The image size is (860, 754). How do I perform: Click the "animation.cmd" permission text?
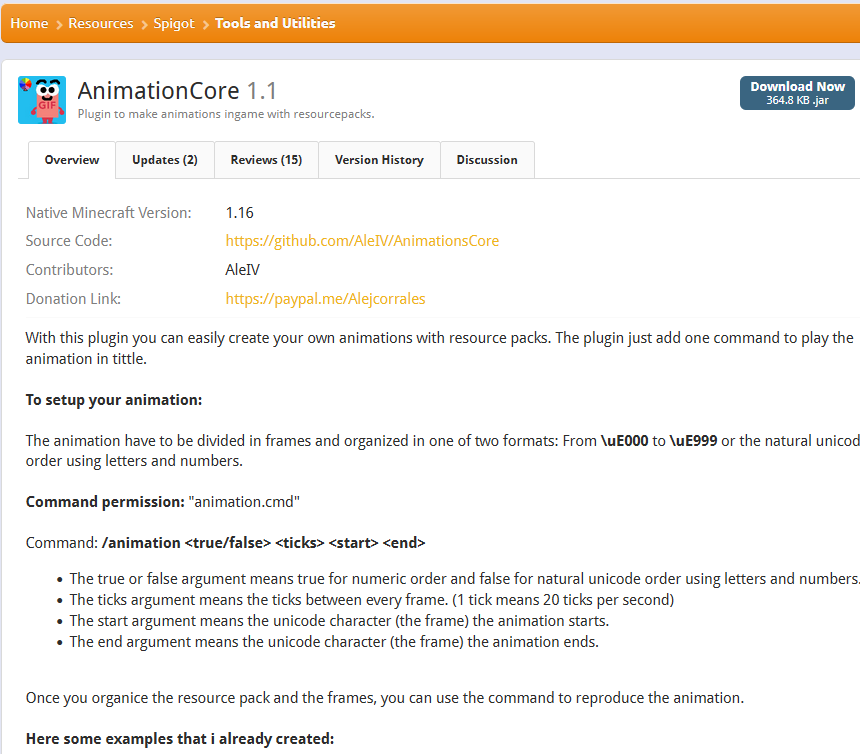(x=244, y=502)
